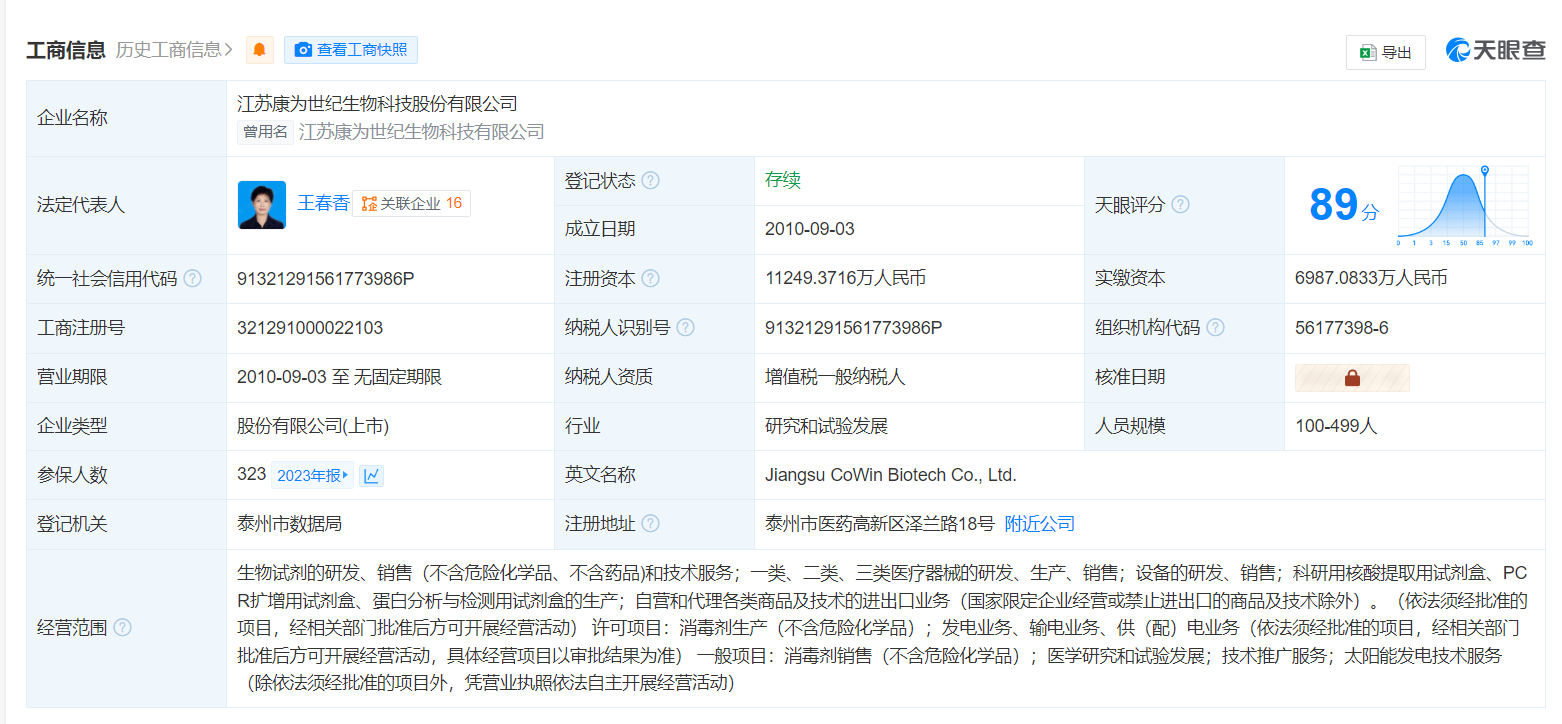This screenshot has height=724, width=1562.
Task: Click help icon beside 注册地址
Action: click(x=650, y=524)
